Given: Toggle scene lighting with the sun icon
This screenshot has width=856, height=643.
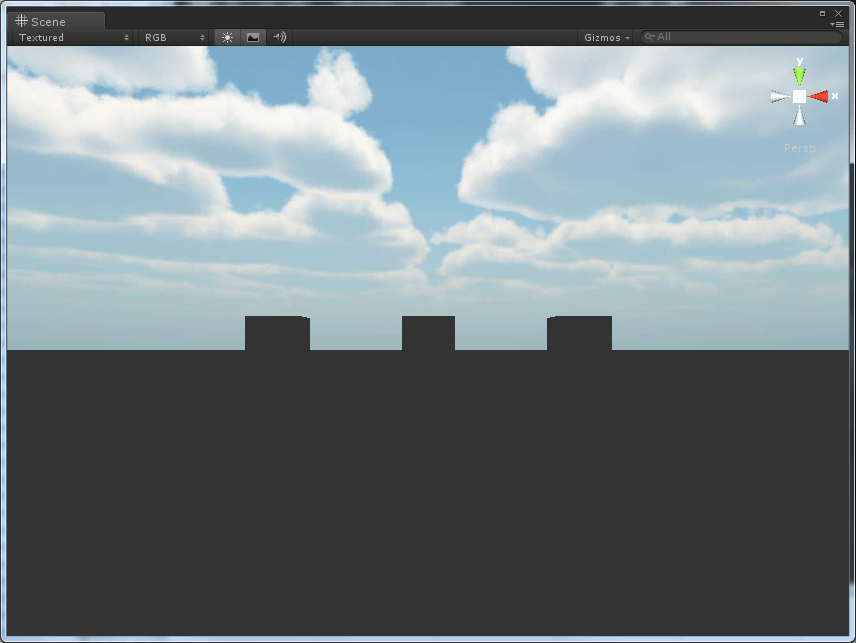Looking at the screenshot, I should pyautogui.click(x=226, y=37).
